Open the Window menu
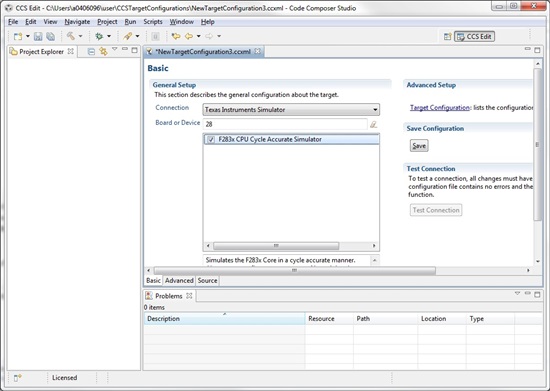 (x=182, y=22)
